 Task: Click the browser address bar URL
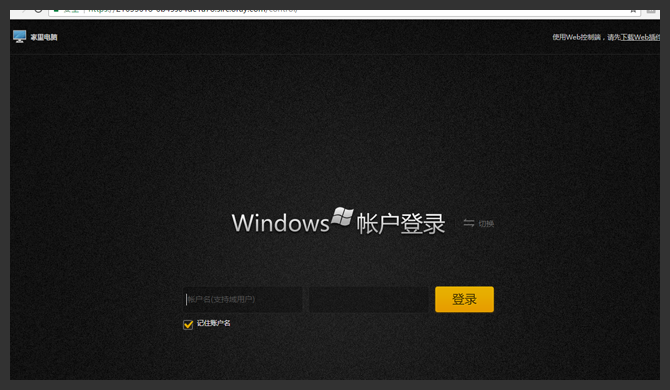click(192, 10)
